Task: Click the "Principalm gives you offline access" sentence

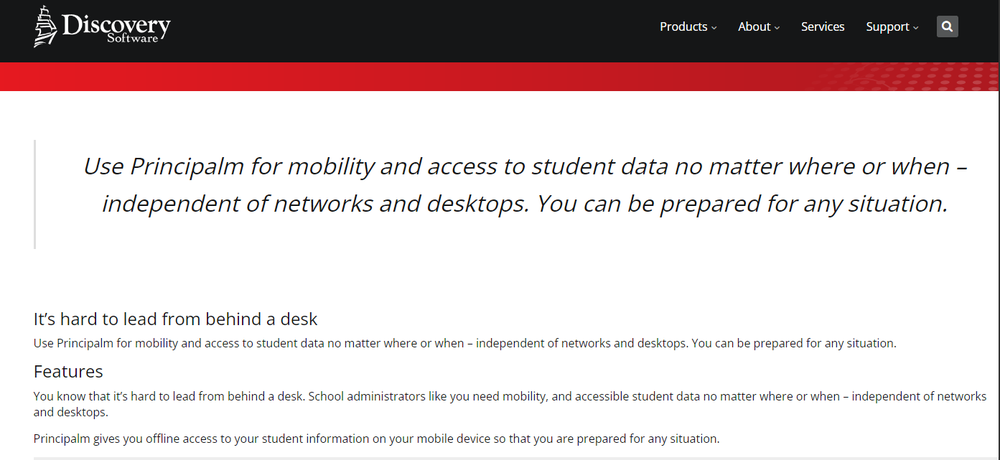Action: tap(376, 439)
